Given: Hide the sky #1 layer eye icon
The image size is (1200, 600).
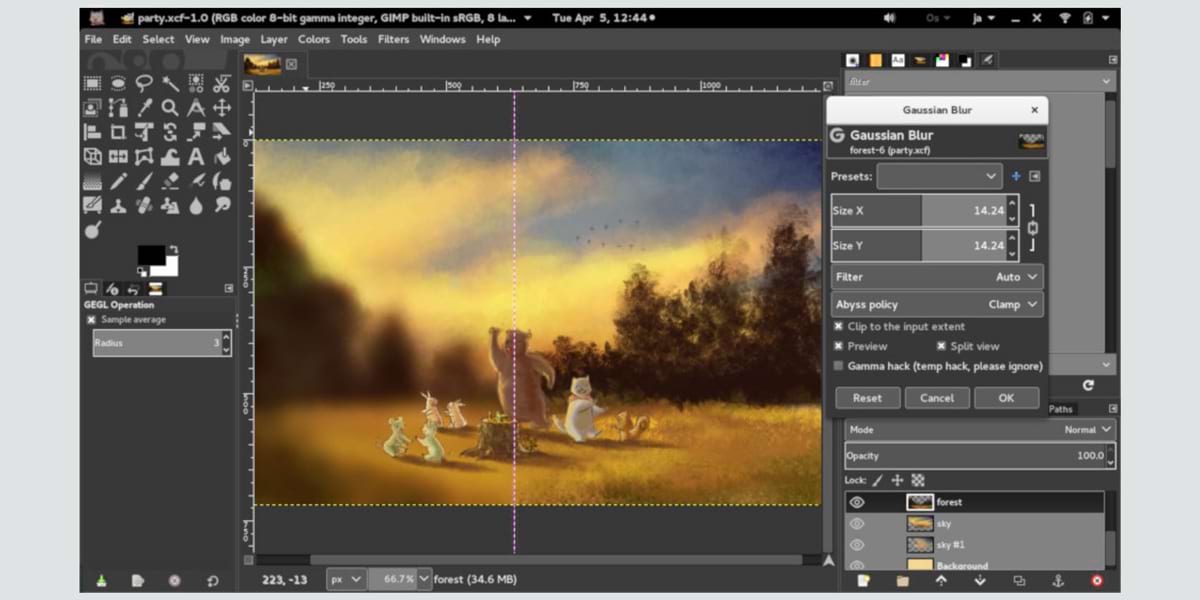Looking at the screenshot, I should 857,545.
